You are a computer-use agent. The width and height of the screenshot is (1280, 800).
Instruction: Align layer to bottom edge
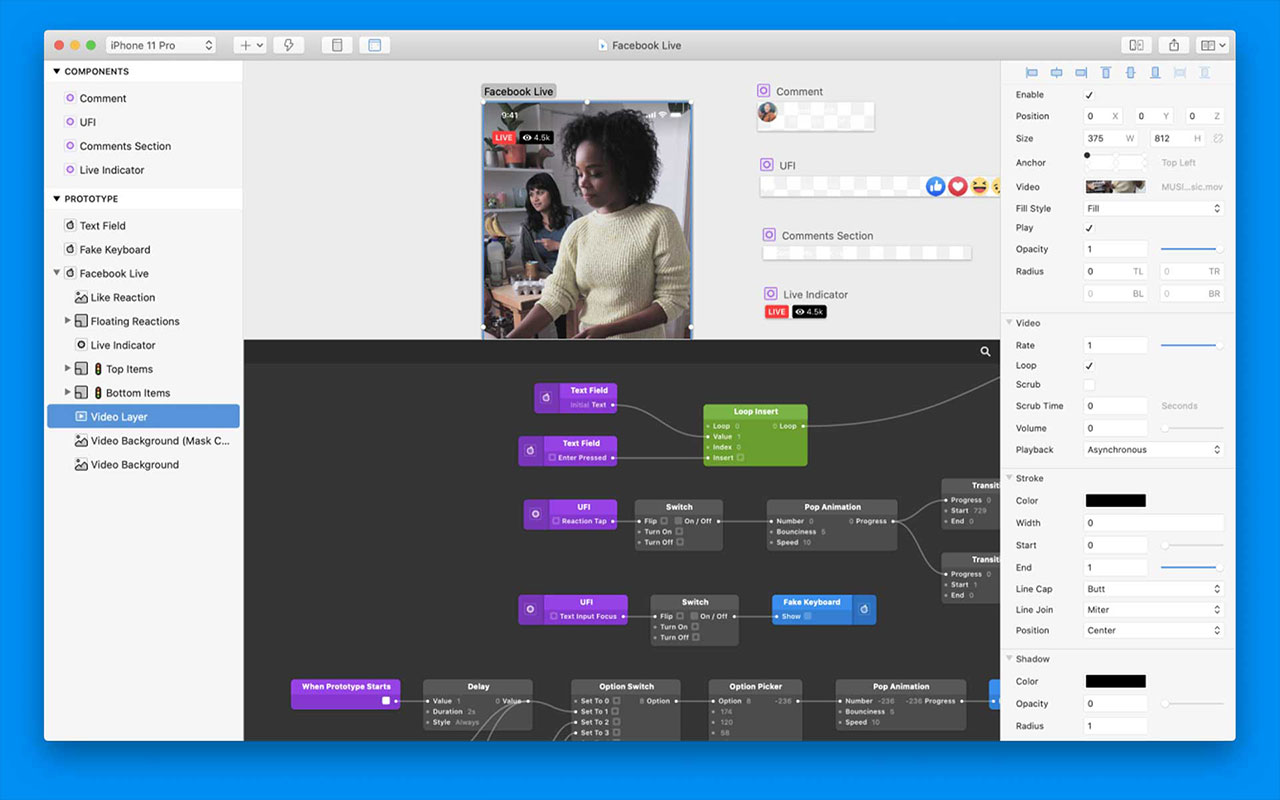[x=1153, y=72]
